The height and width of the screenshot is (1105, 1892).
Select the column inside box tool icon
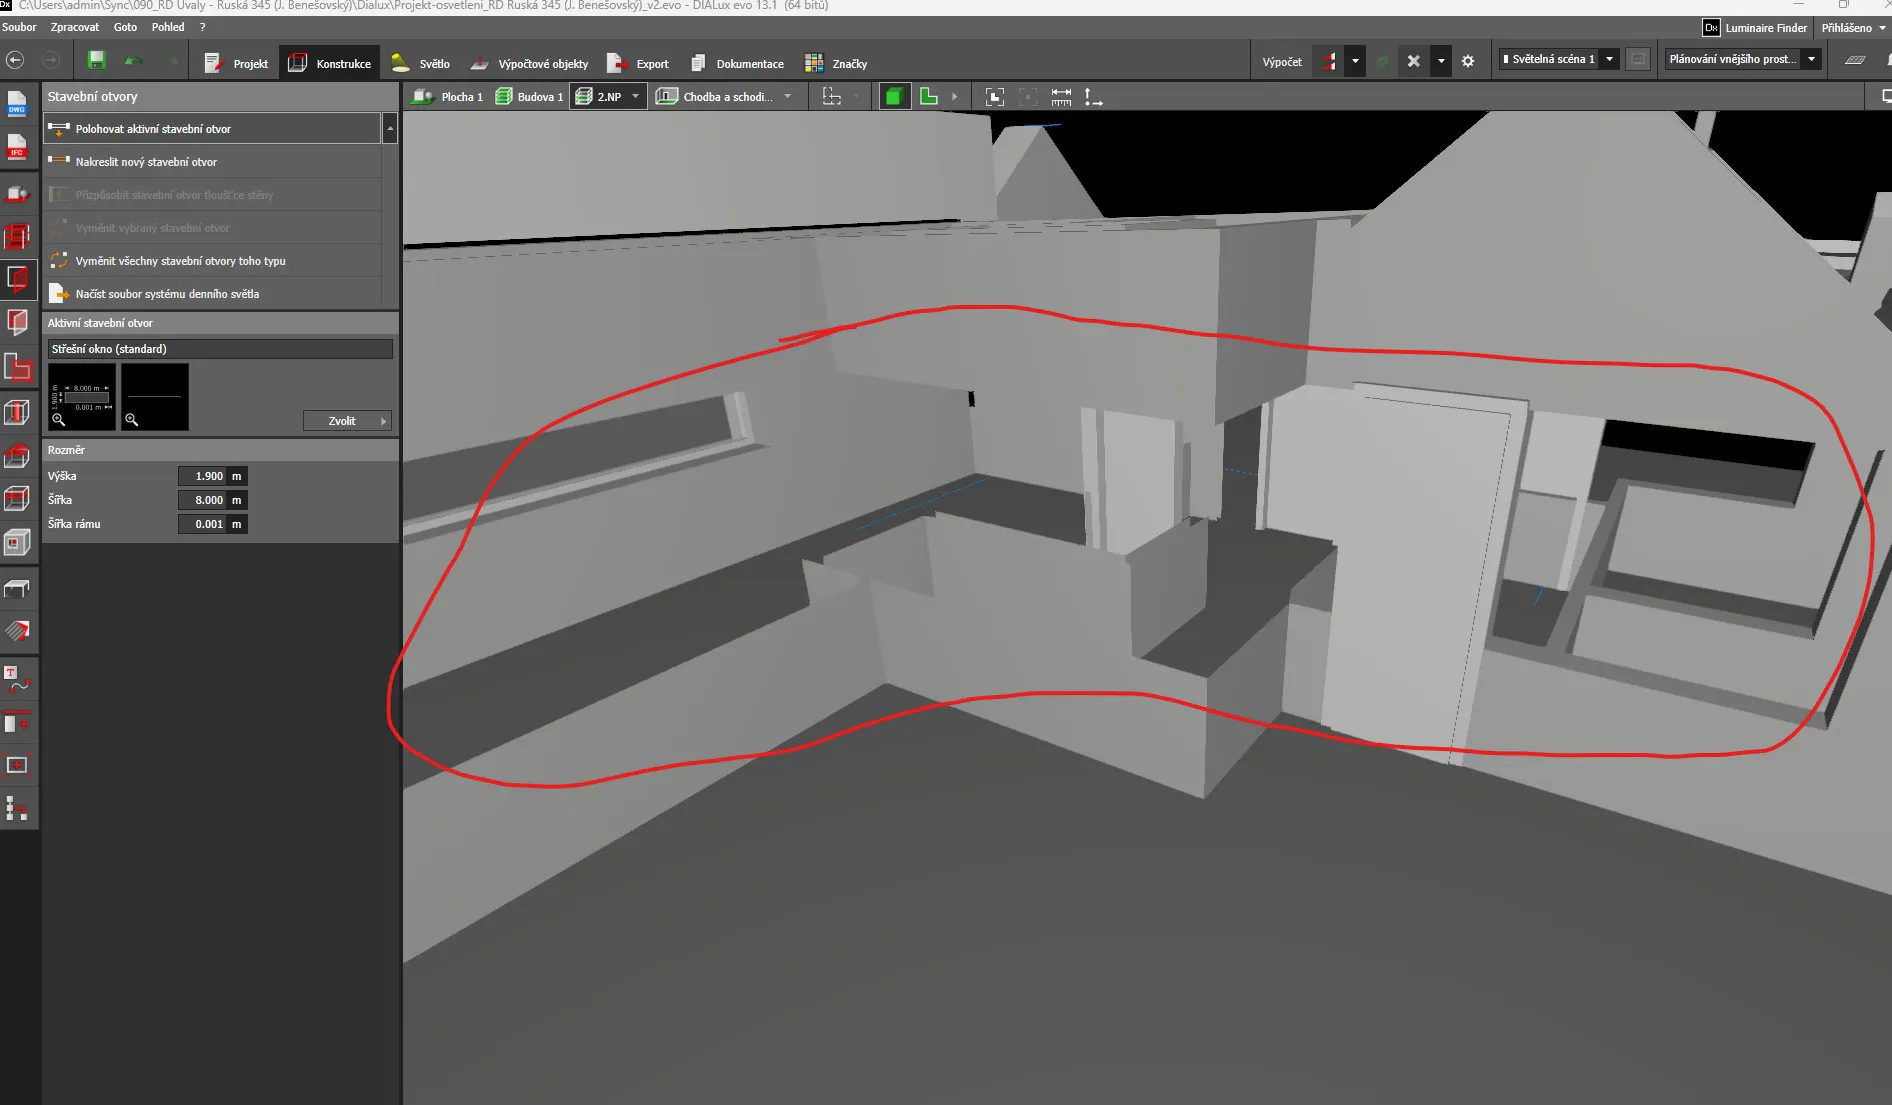[17, 411]
